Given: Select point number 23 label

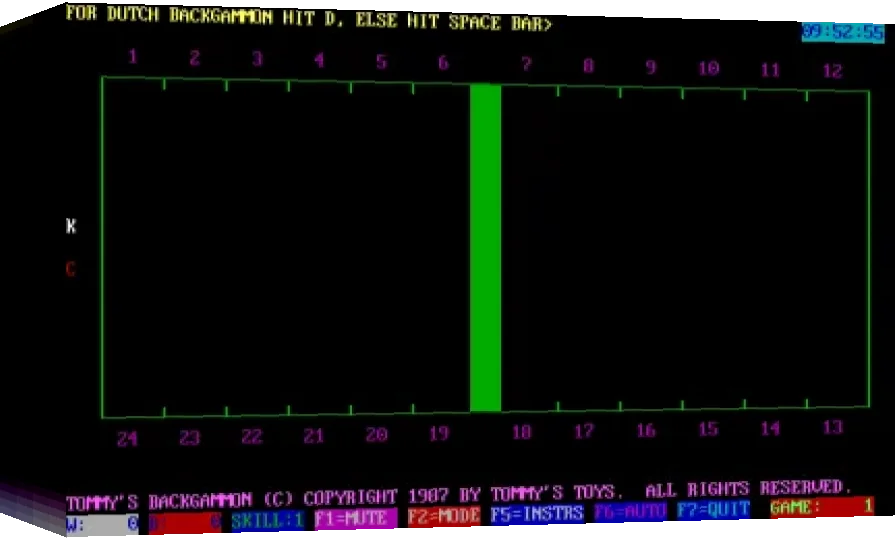Looking at the screenshot, I should (190, 438).
